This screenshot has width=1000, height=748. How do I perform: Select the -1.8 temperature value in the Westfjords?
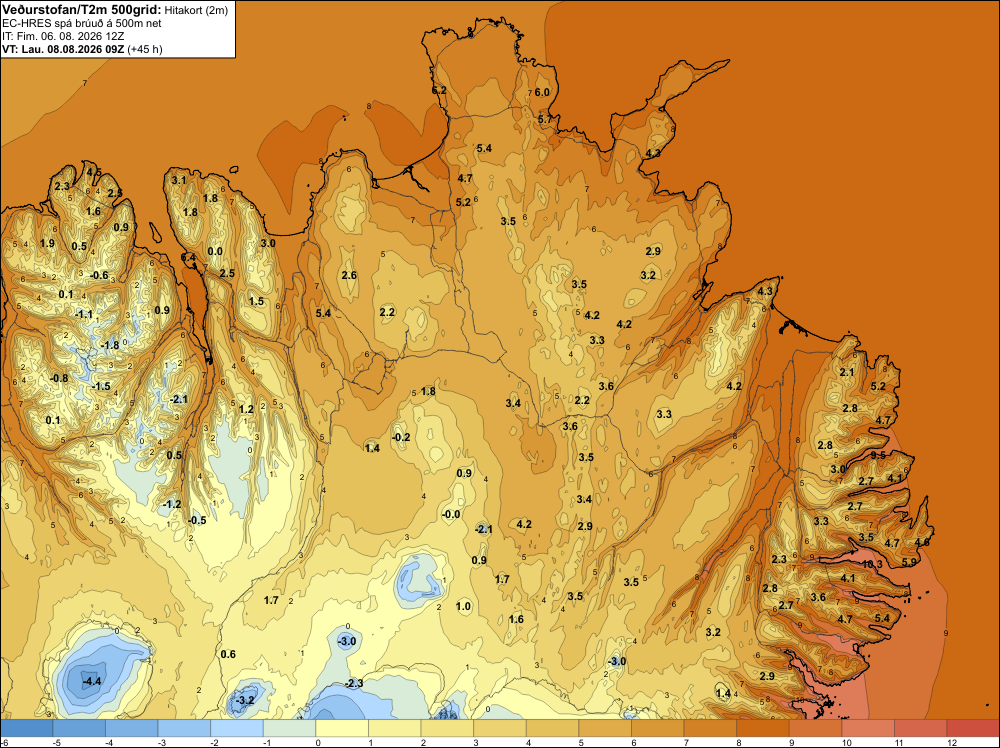[x=110, y=345]
